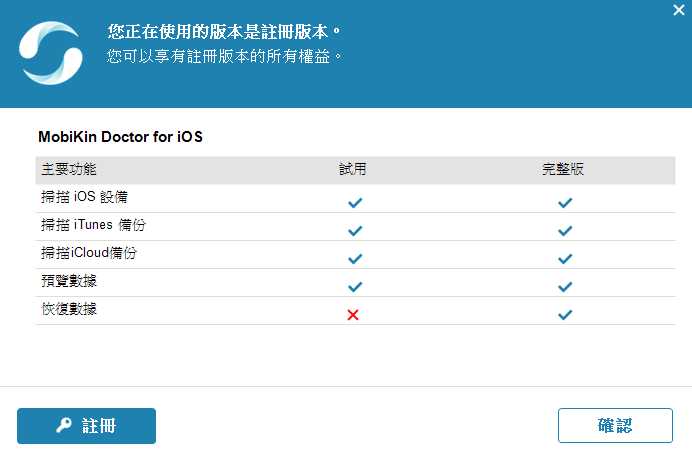Click trial checkmark for 預覽數據
The height and width of the screenshot is (456, 692).
tap(353, 286)
